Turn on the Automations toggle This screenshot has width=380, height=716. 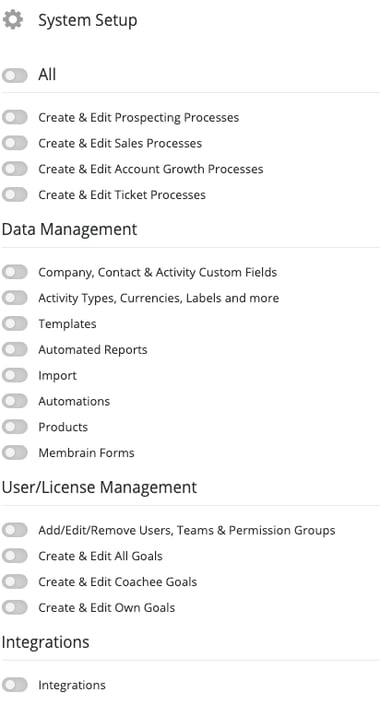pyautogui.click(x=15, y=401)
